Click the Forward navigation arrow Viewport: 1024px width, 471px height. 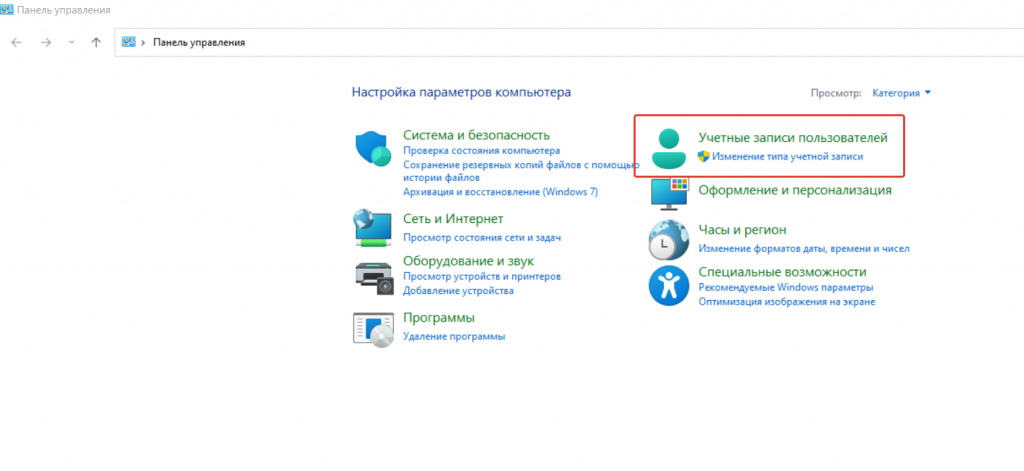[45, 42]
